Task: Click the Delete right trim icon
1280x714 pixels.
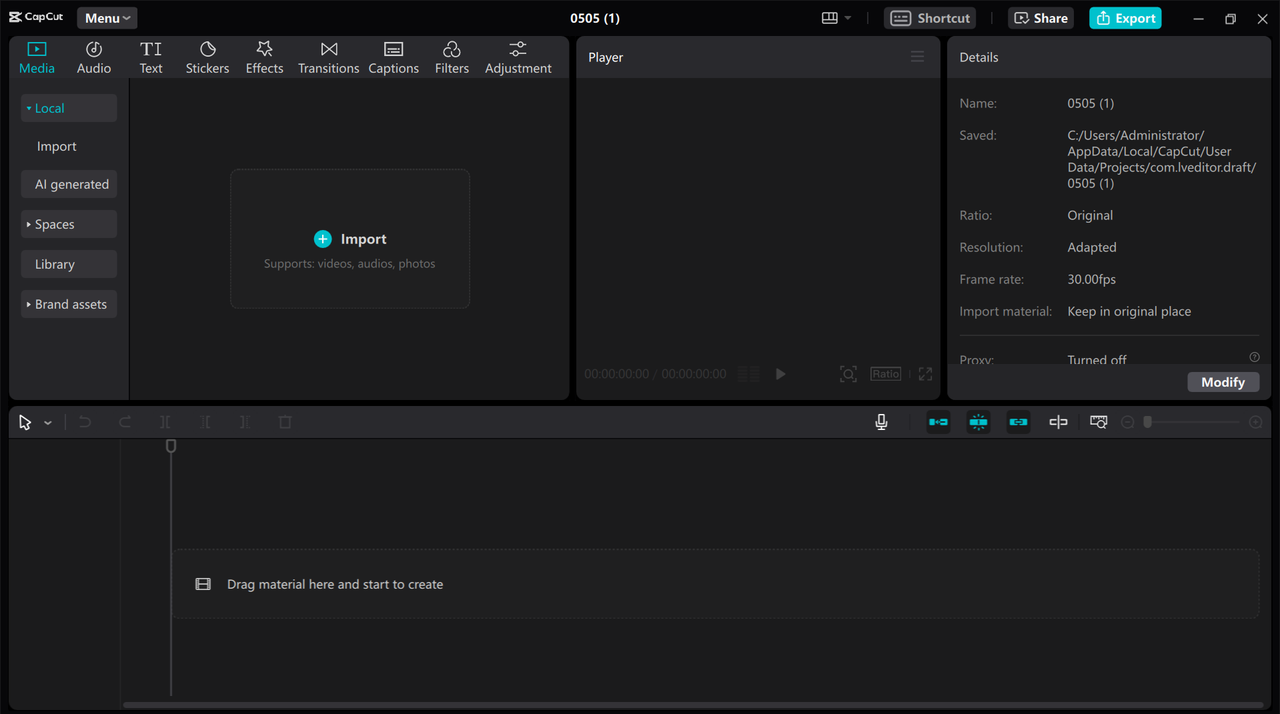Action: pos(245,423)
